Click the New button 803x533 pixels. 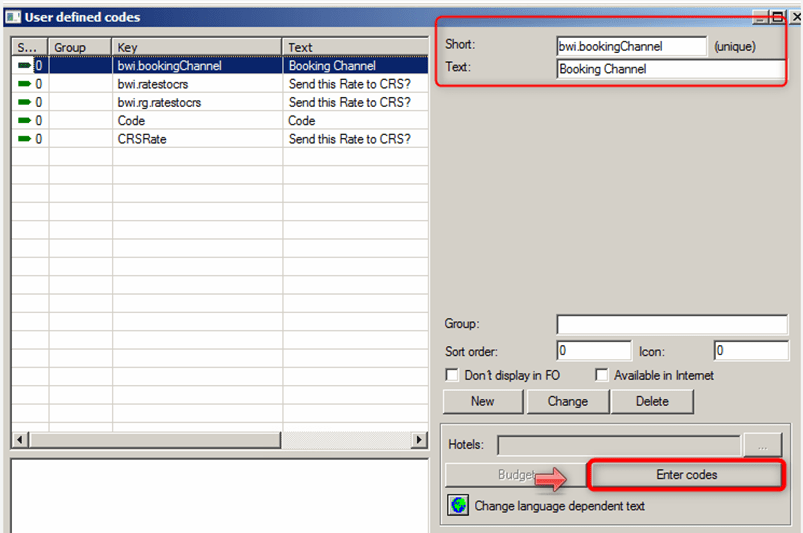(483, 401)
